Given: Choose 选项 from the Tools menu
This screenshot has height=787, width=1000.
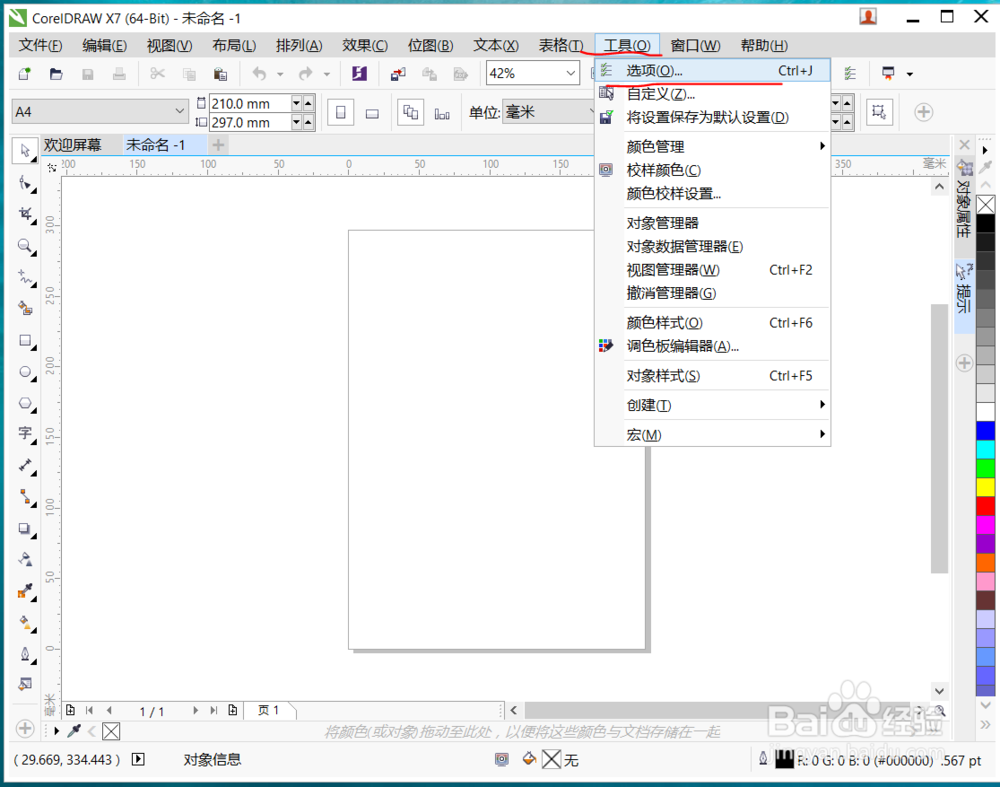Looking at the screenshot, I should pos(712,71).
